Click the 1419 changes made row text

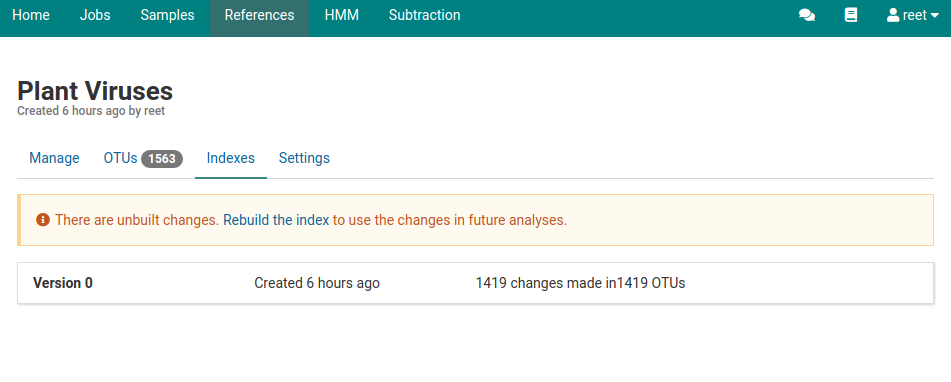tap(580, 283)
